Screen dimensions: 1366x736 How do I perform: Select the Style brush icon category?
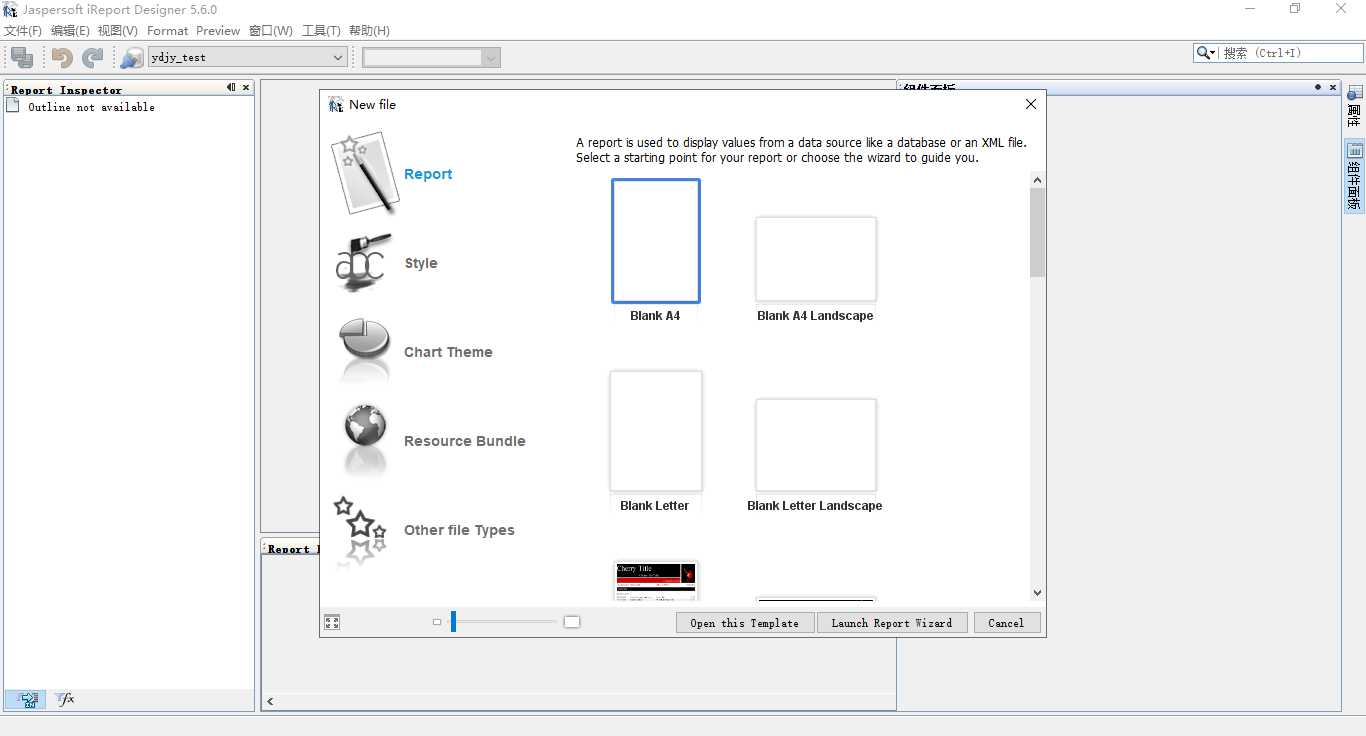coord(363,263)
